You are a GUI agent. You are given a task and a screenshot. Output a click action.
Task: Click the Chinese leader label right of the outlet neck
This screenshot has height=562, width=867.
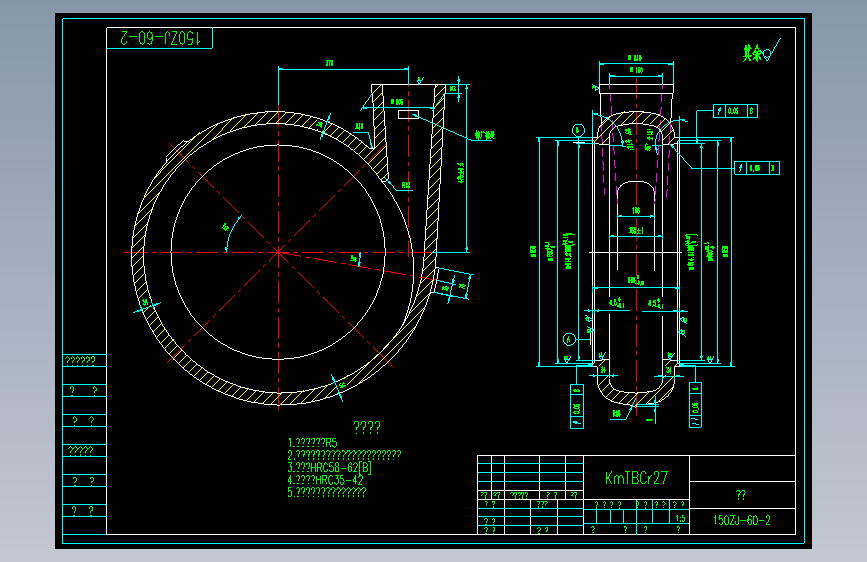484,135
